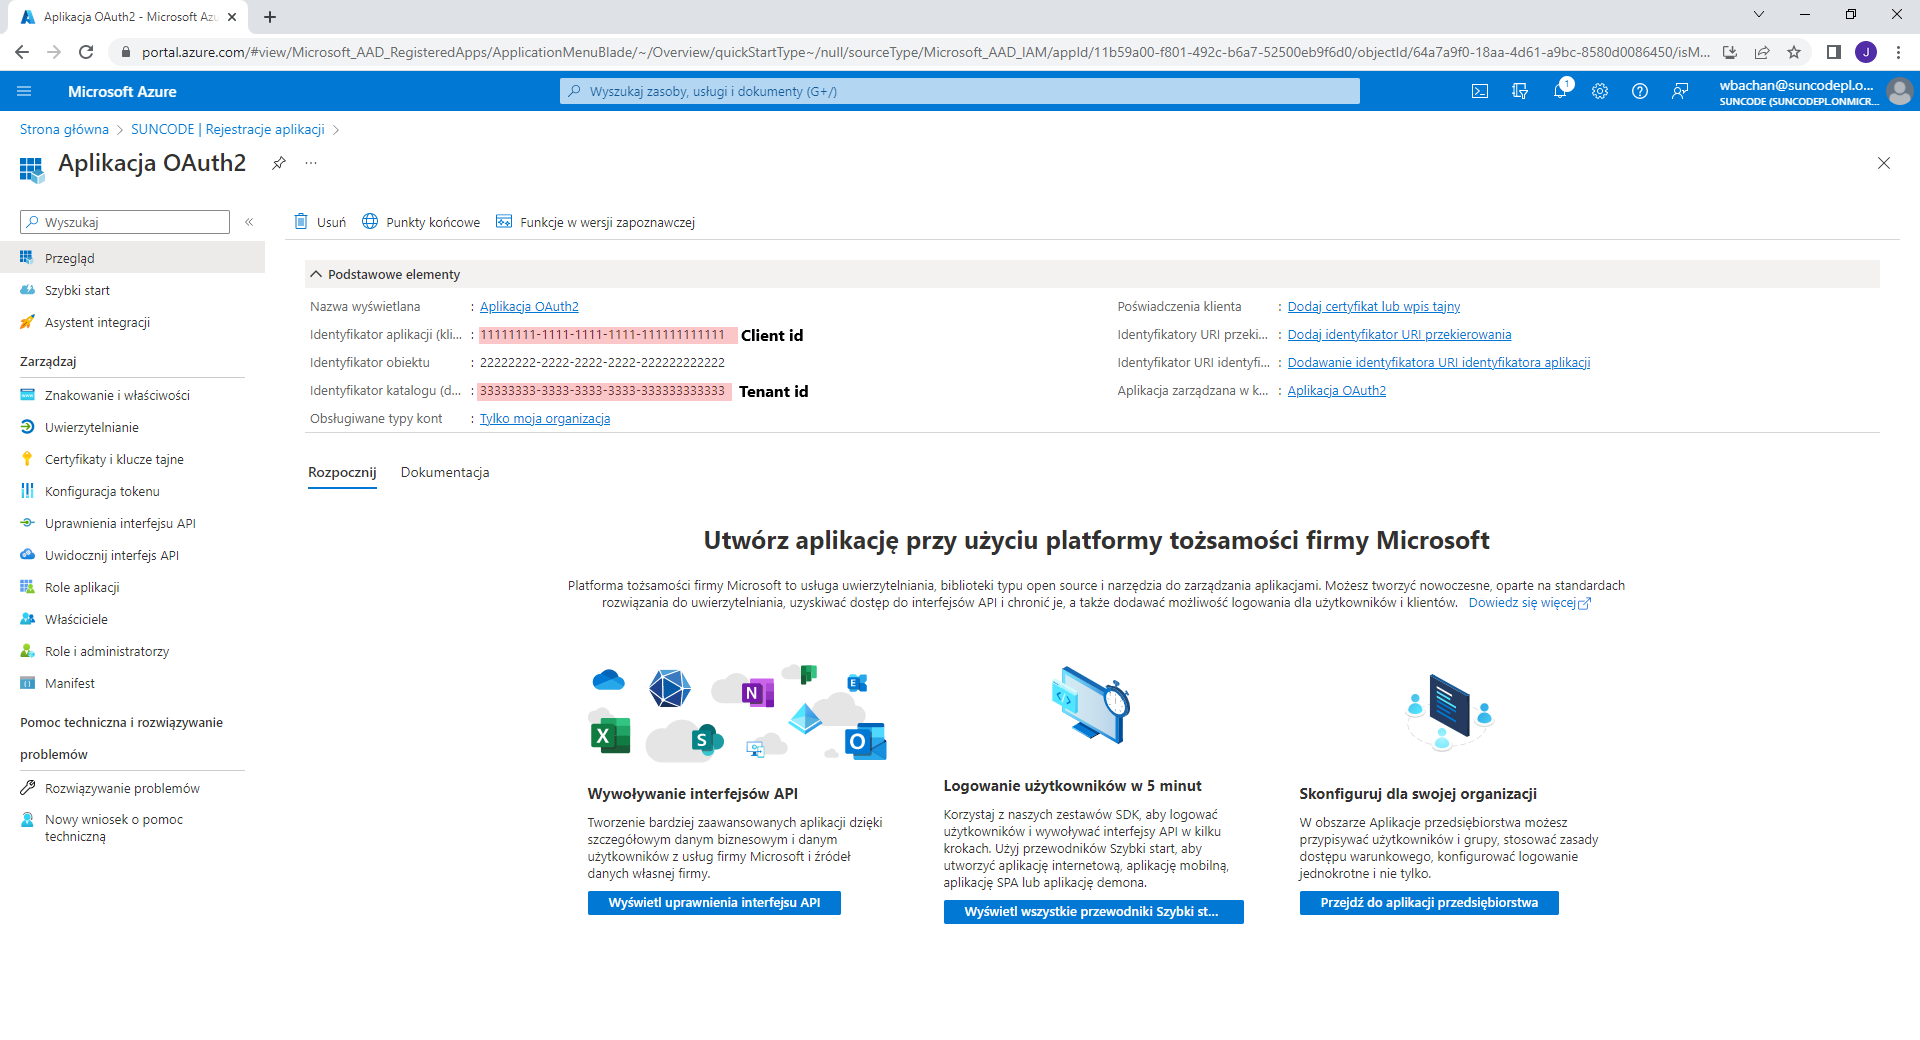Click Dodaj identyfikator URI przekierowania

coord(1399,335)
